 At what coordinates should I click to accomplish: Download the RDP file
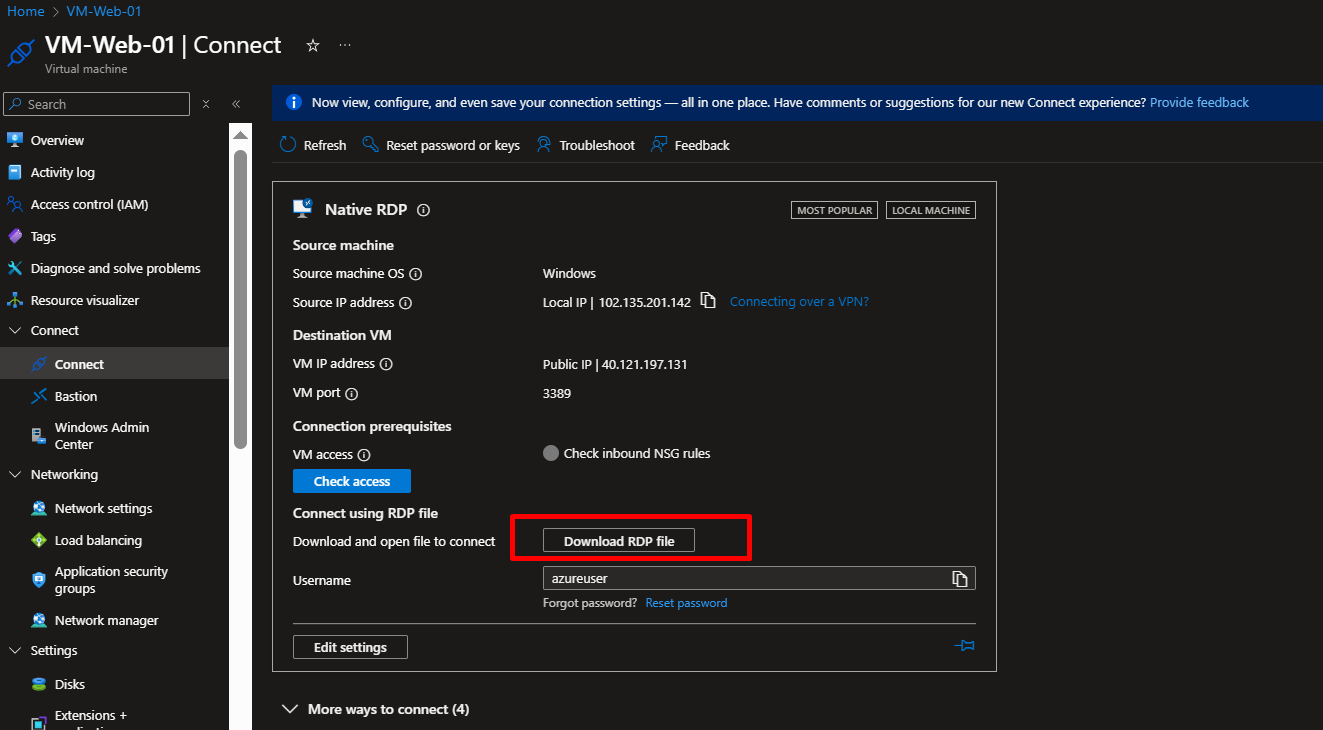tap(619, 541)
